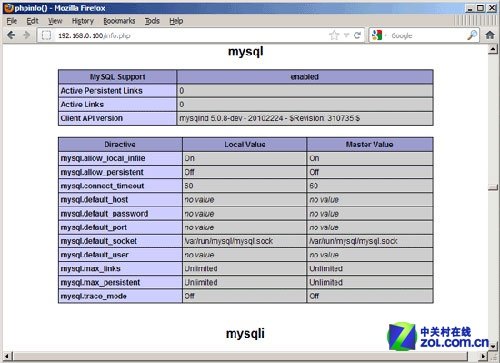Viewport: 500px width, 363px height.
Task: Open the Help menu
Action: 176,21
